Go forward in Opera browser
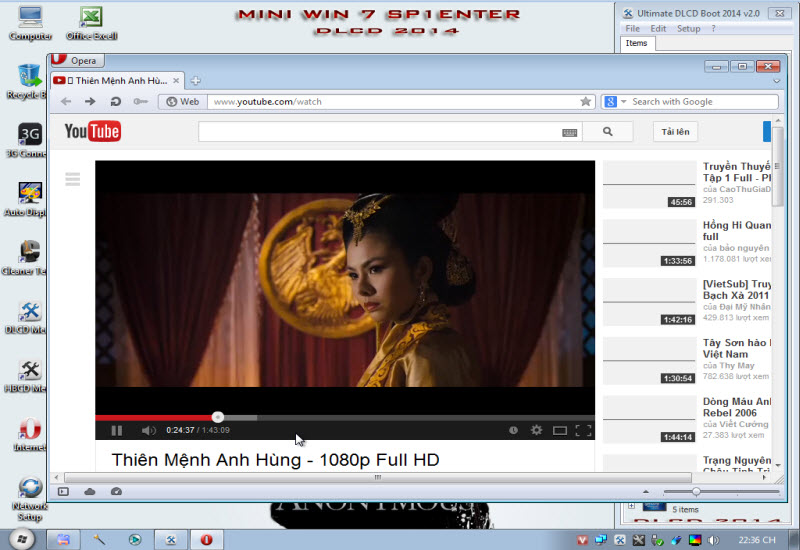800x550 pixels. 90,102
